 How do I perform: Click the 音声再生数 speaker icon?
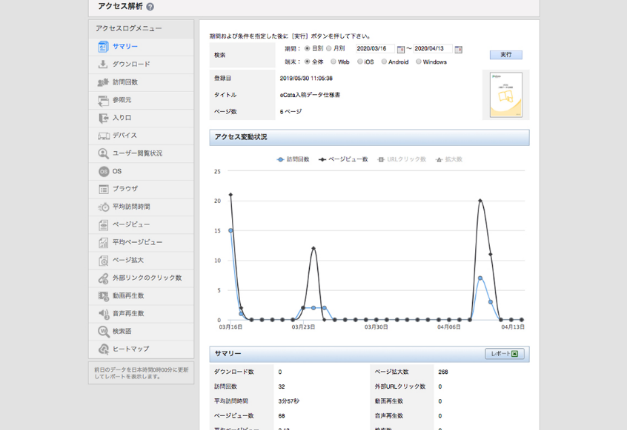pos(104,313)
